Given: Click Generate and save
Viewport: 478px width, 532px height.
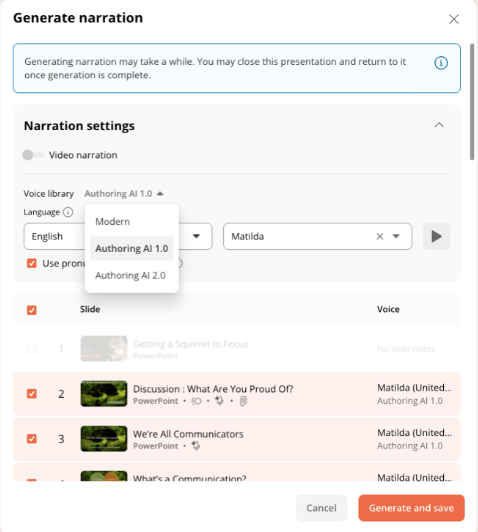Looking at the screenshot, I should (411, 508).
